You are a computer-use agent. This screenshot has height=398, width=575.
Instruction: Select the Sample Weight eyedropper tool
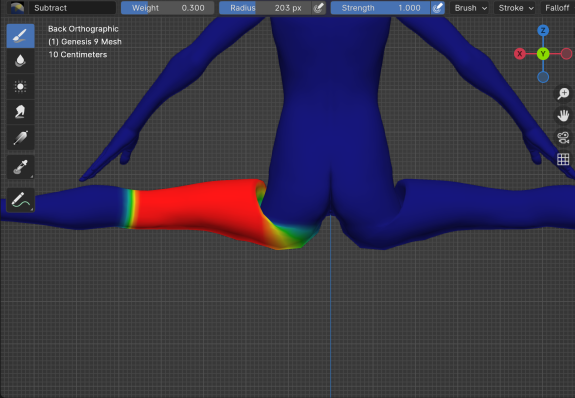(x=21, y=167)
